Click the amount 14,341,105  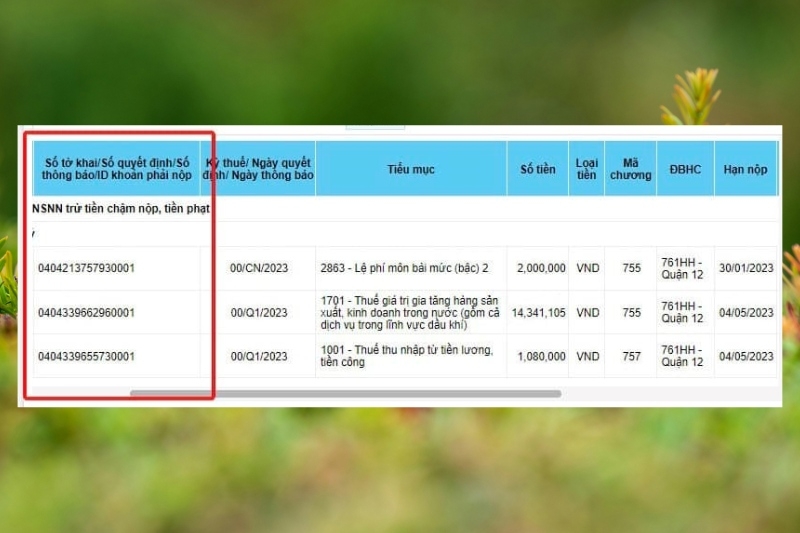pos(539,313)
